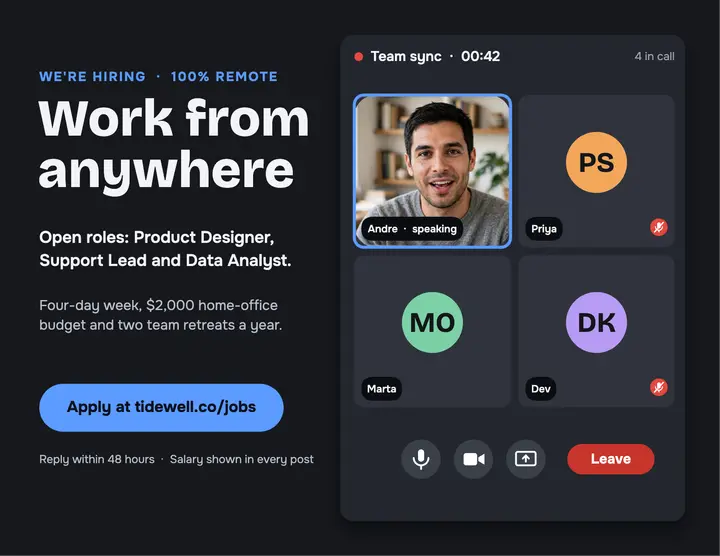This screenshot has height=556, width=720.
Task: Click the Marta name label
Action: [382, 389]
